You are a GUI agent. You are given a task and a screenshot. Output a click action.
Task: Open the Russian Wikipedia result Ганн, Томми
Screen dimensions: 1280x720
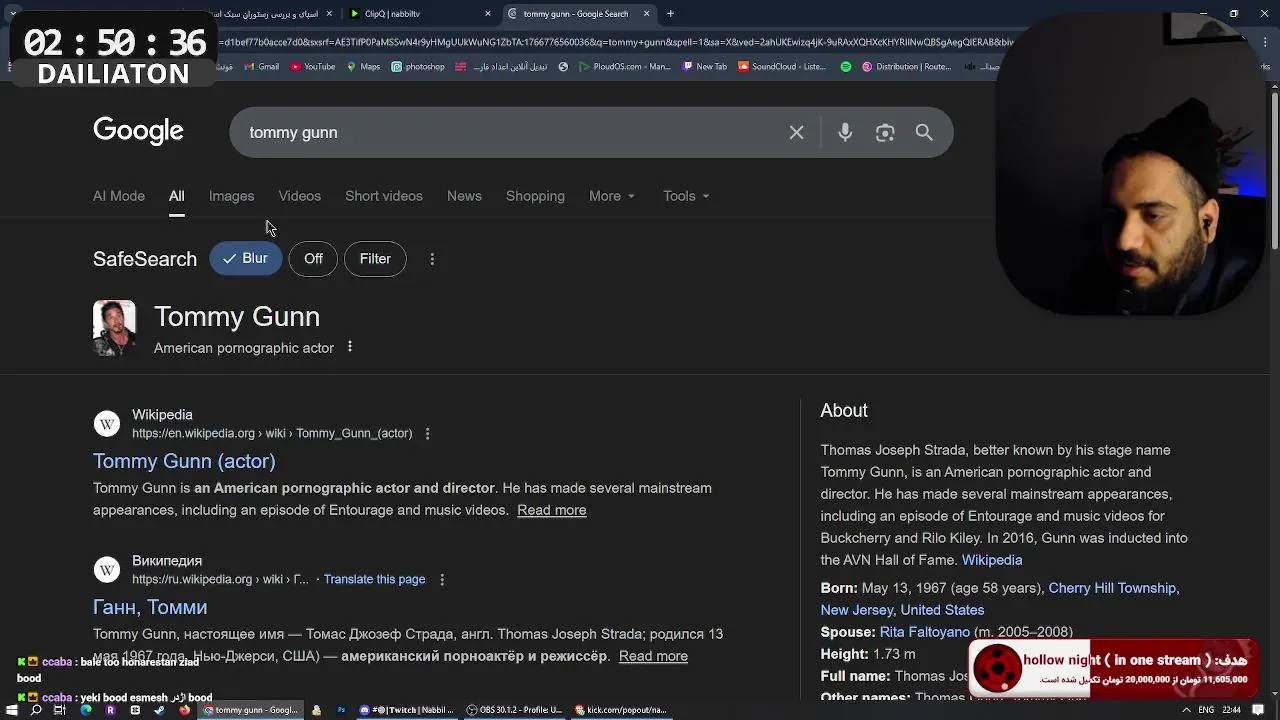point(150,607)
